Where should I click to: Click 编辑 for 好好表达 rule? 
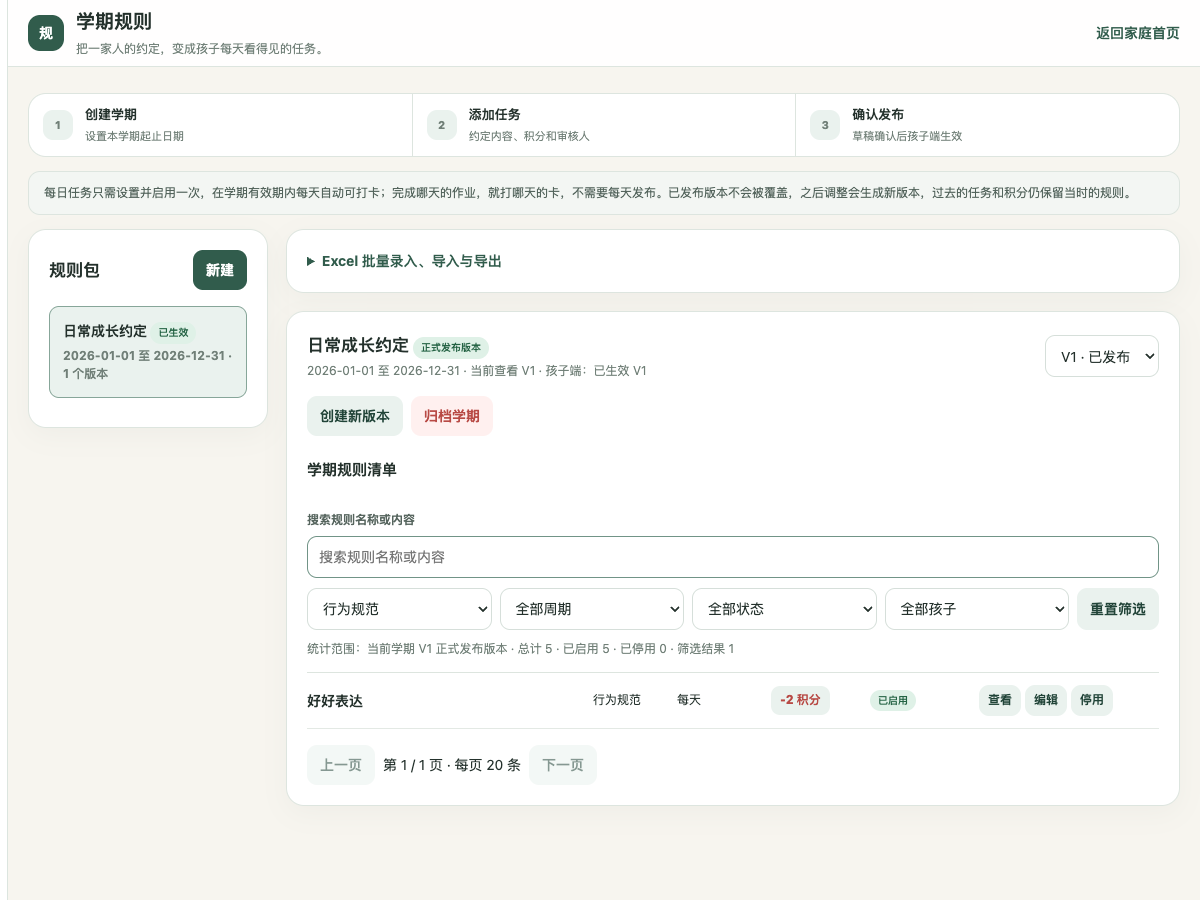[1046, 700]
